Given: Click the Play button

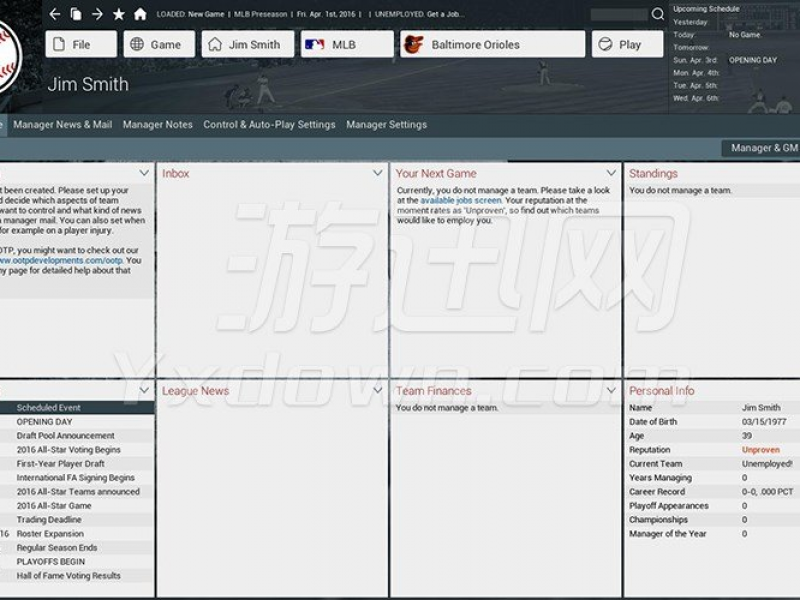Looking at the screenshot, I should (x=627, y=44).
